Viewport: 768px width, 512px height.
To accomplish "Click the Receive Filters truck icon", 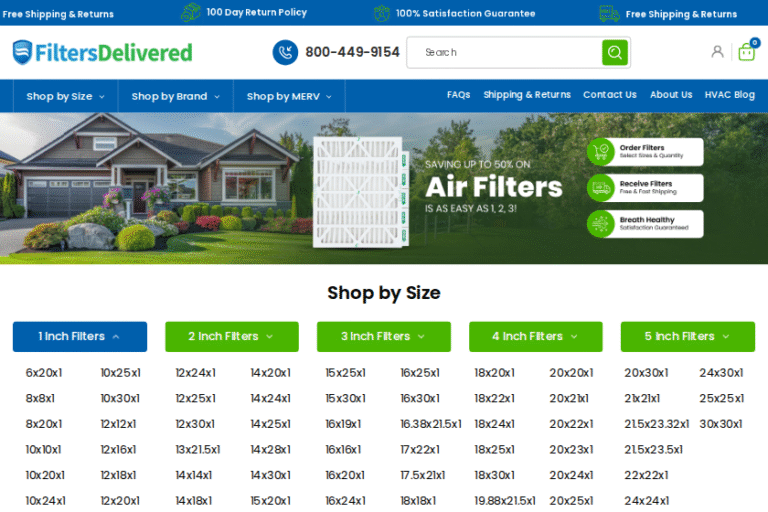I will tap(601, 188).
